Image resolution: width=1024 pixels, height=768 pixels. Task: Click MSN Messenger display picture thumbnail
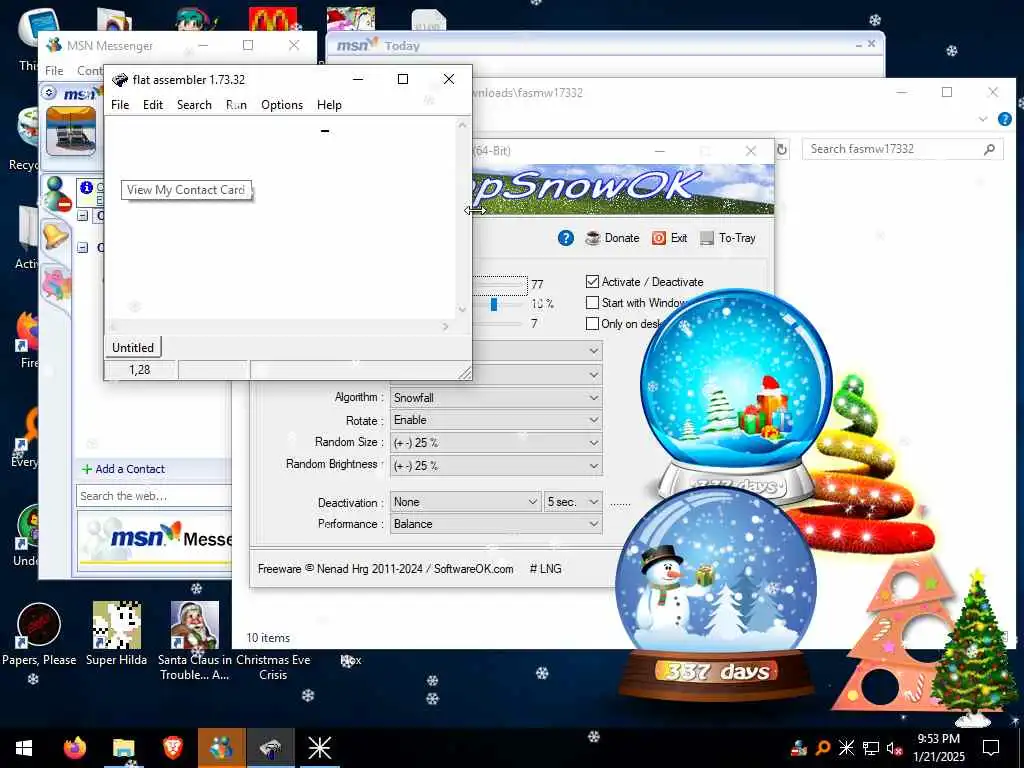pos(71,131)
